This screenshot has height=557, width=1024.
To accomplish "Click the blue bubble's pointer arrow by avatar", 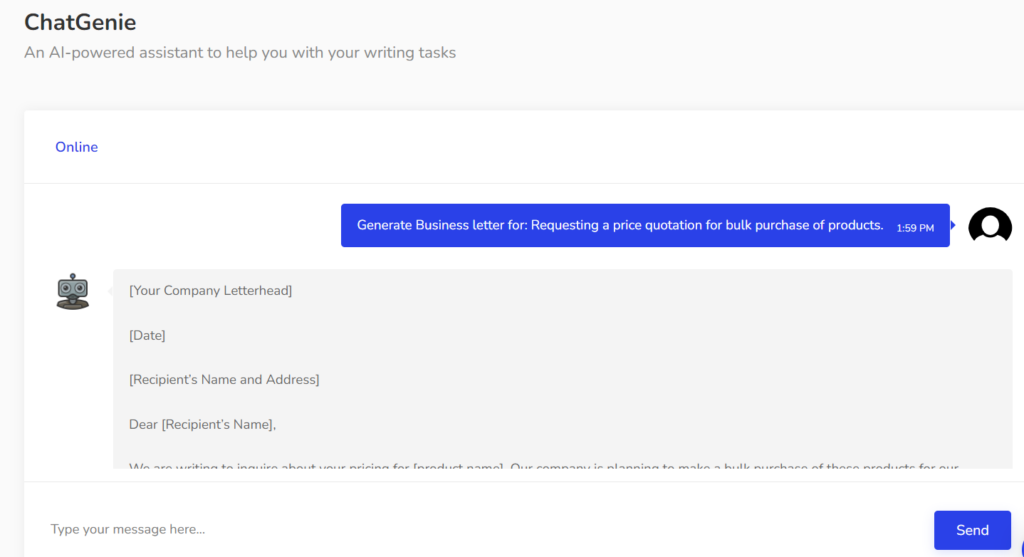I will (953, 225).
